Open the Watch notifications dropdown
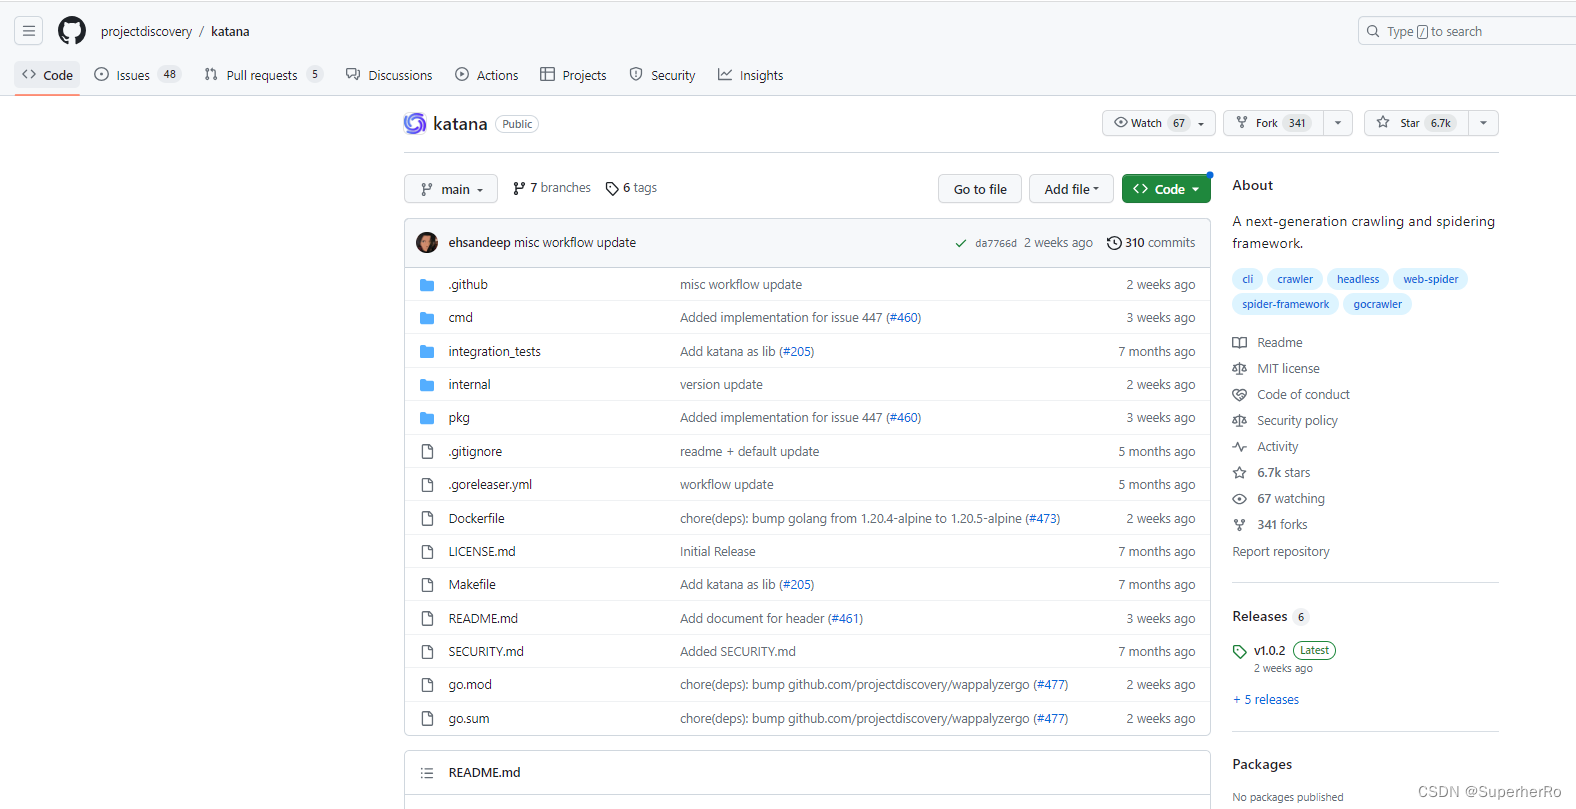 click(1159, 123)
